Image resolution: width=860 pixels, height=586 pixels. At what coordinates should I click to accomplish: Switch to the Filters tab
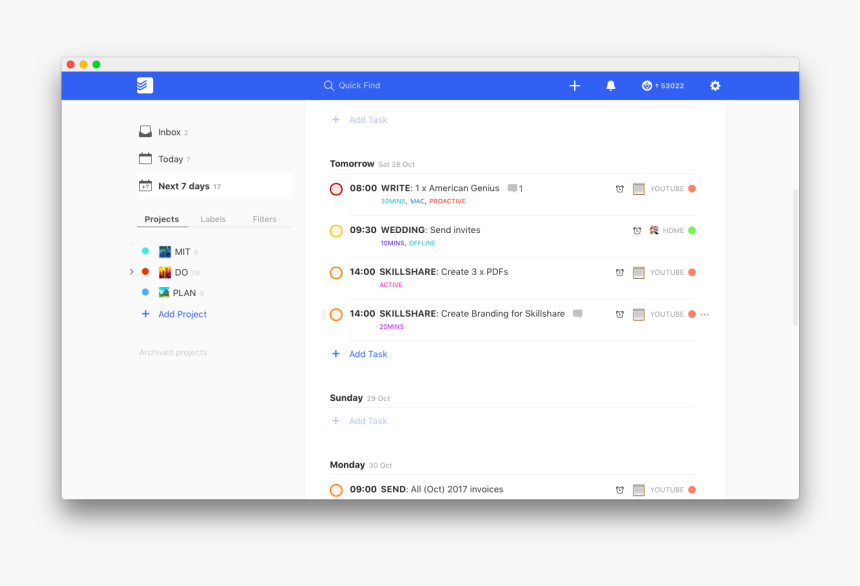tap(264, 219)
